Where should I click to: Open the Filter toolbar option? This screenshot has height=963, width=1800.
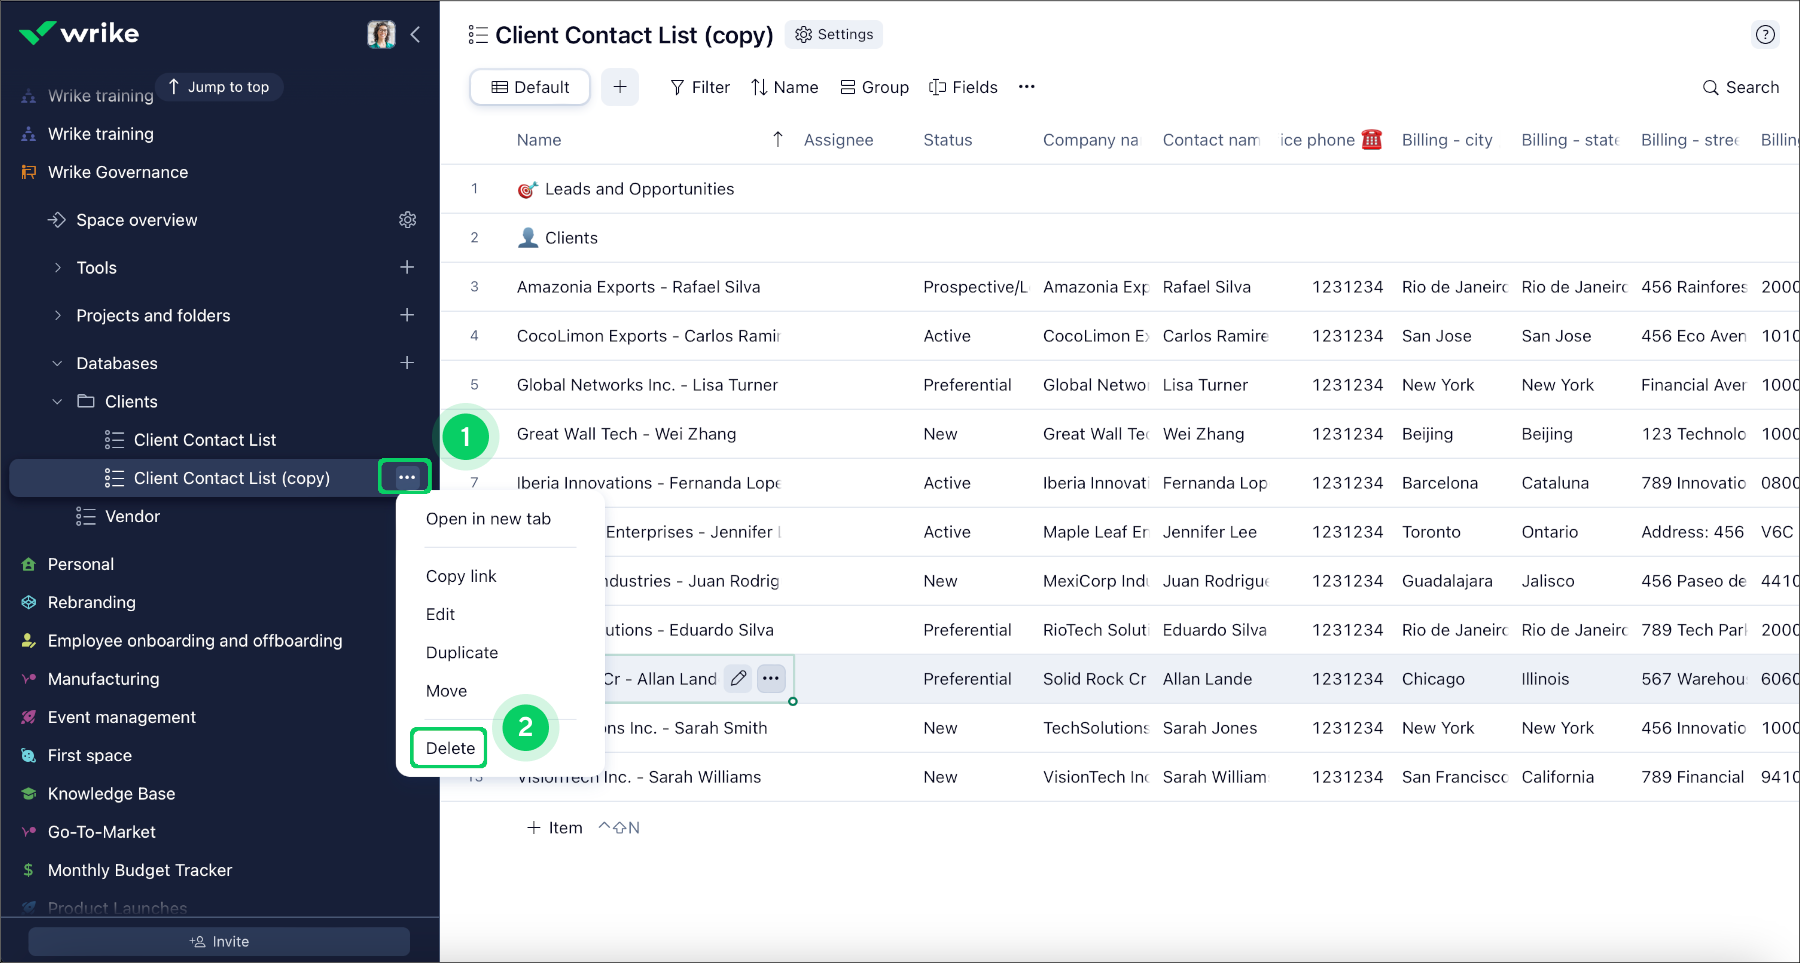(x=700, y=87)
